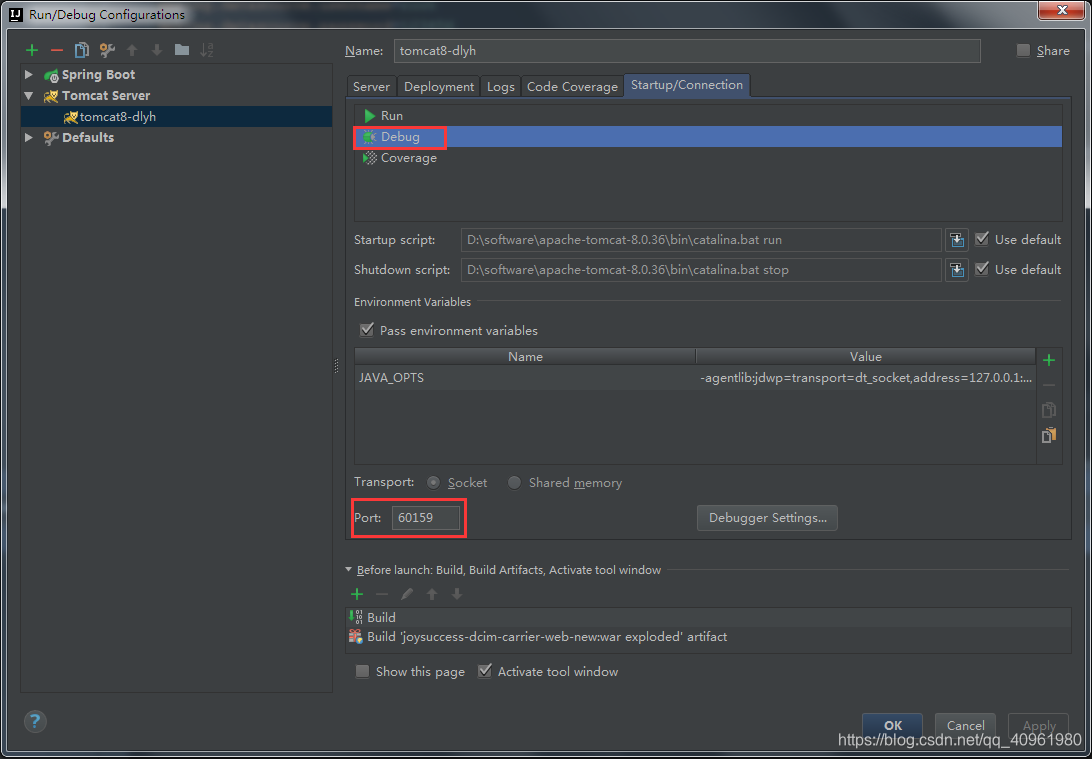
Task: Remove the selected configuration with the red minus
Action: point(57,50)
